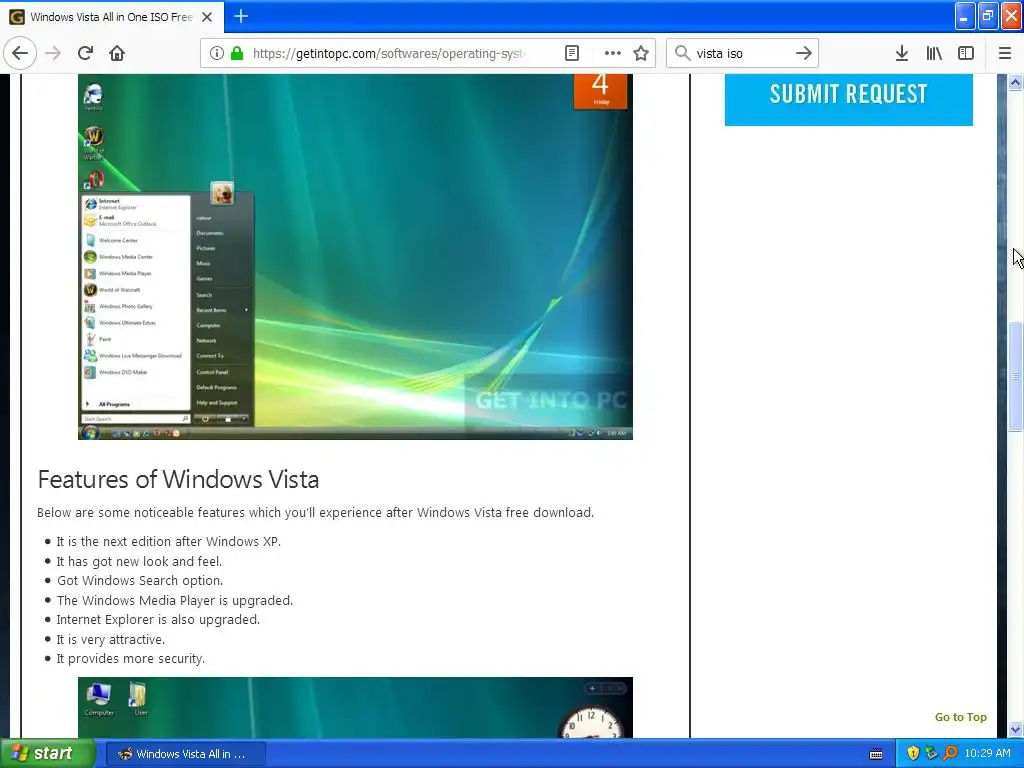Click the forward navigation arrow
This screenshot has height=768, width=1024.
click(54, 53)
